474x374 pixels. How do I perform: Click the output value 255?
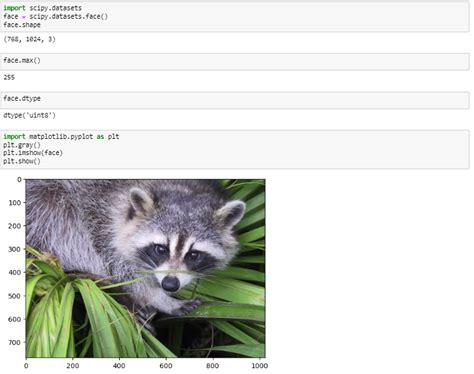9,77
